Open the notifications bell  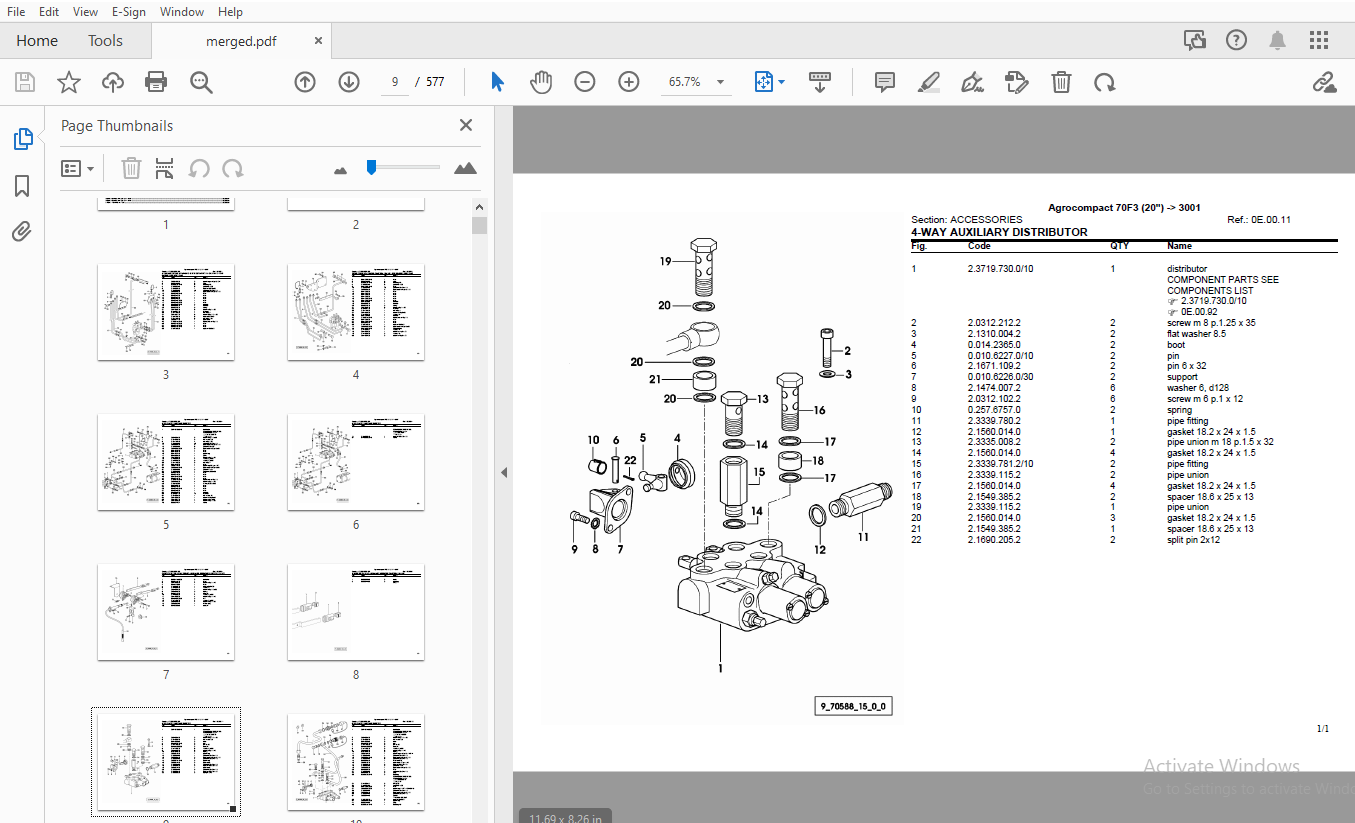(1278, 41)
